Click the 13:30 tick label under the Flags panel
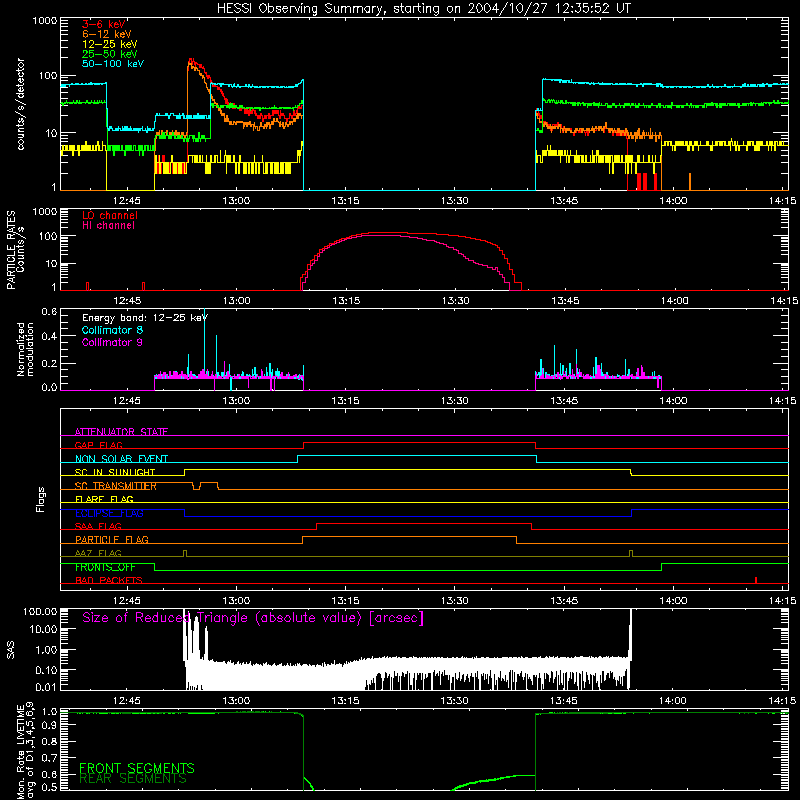Screen dimensions: 800x800 tap(455, 601)
